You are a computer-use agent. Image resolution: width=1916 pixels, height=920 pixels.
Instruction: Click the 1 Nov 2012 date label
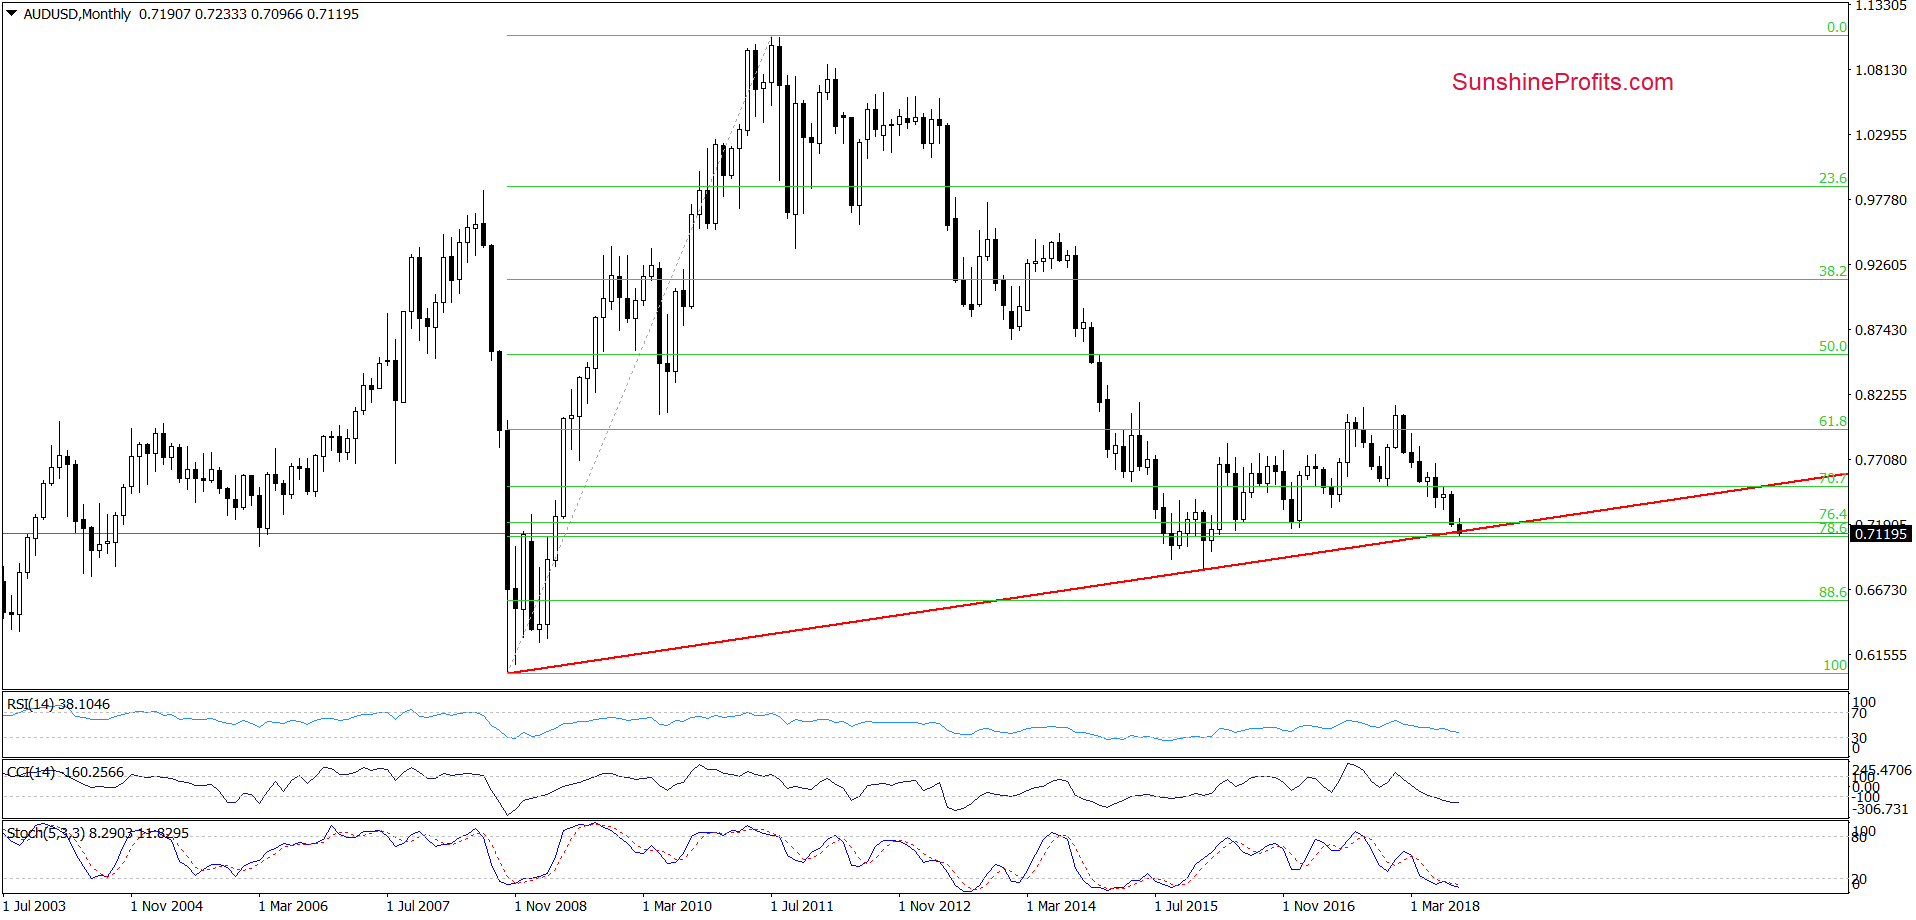934,906
